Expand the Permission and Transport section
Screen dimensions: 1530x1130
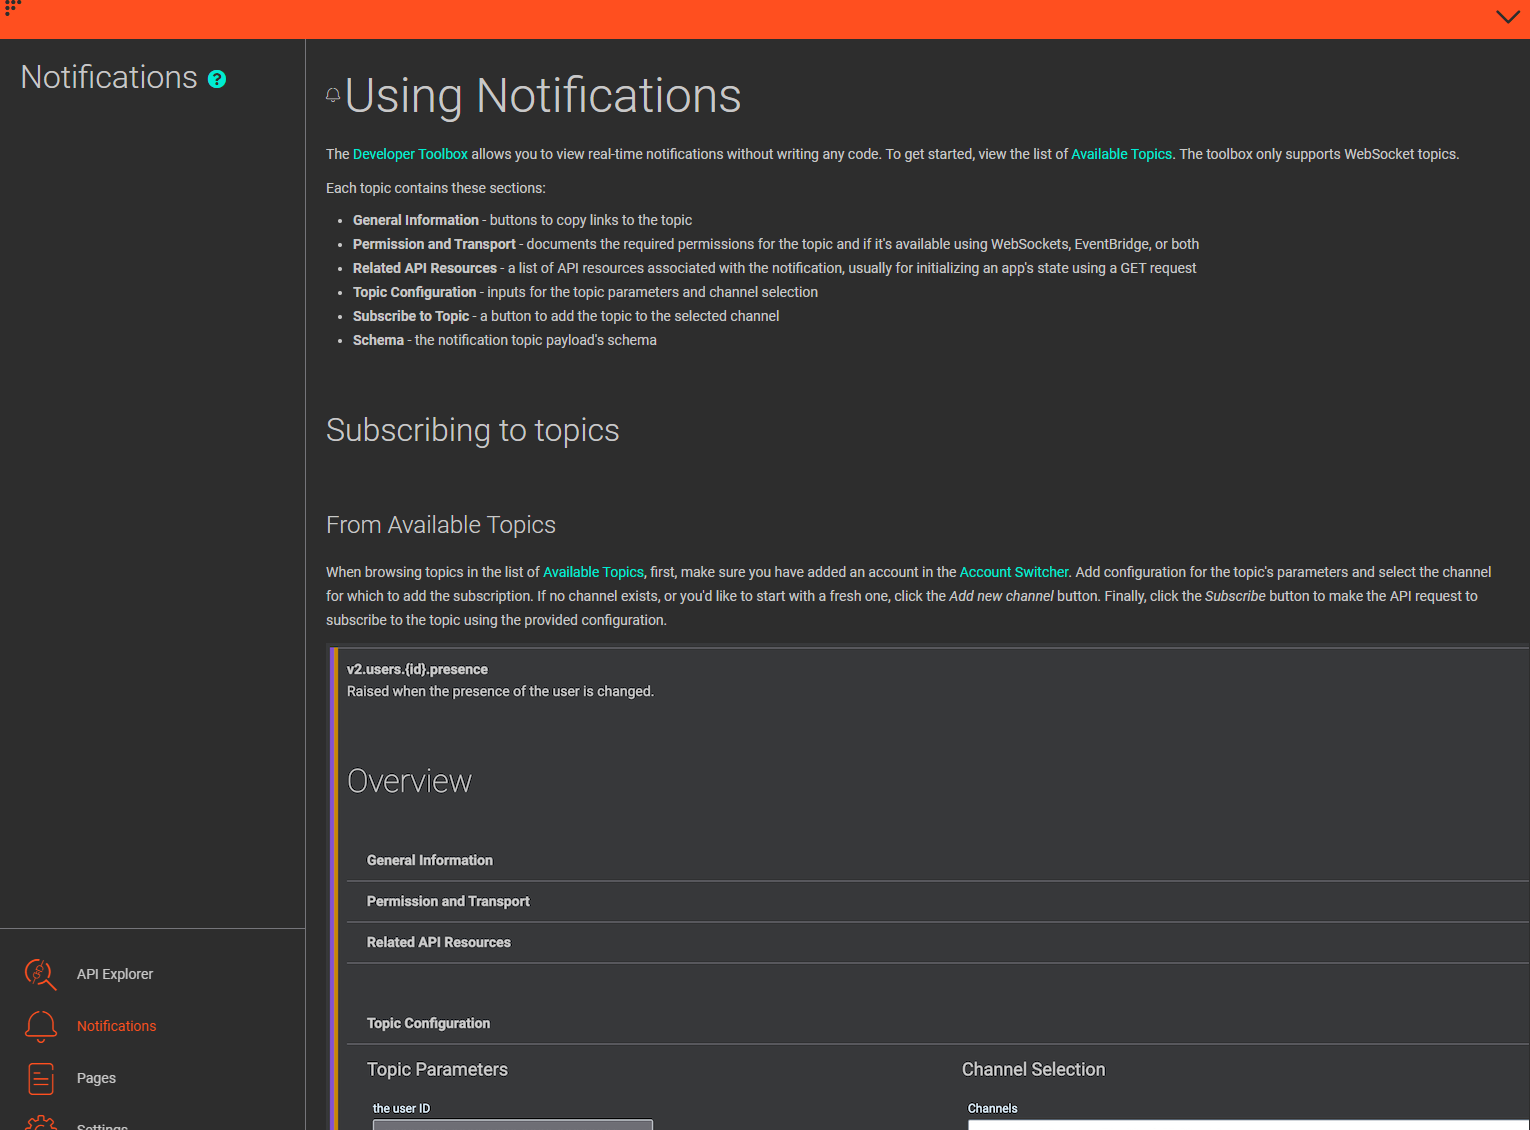pyautogui.click(x=448, y=901)
